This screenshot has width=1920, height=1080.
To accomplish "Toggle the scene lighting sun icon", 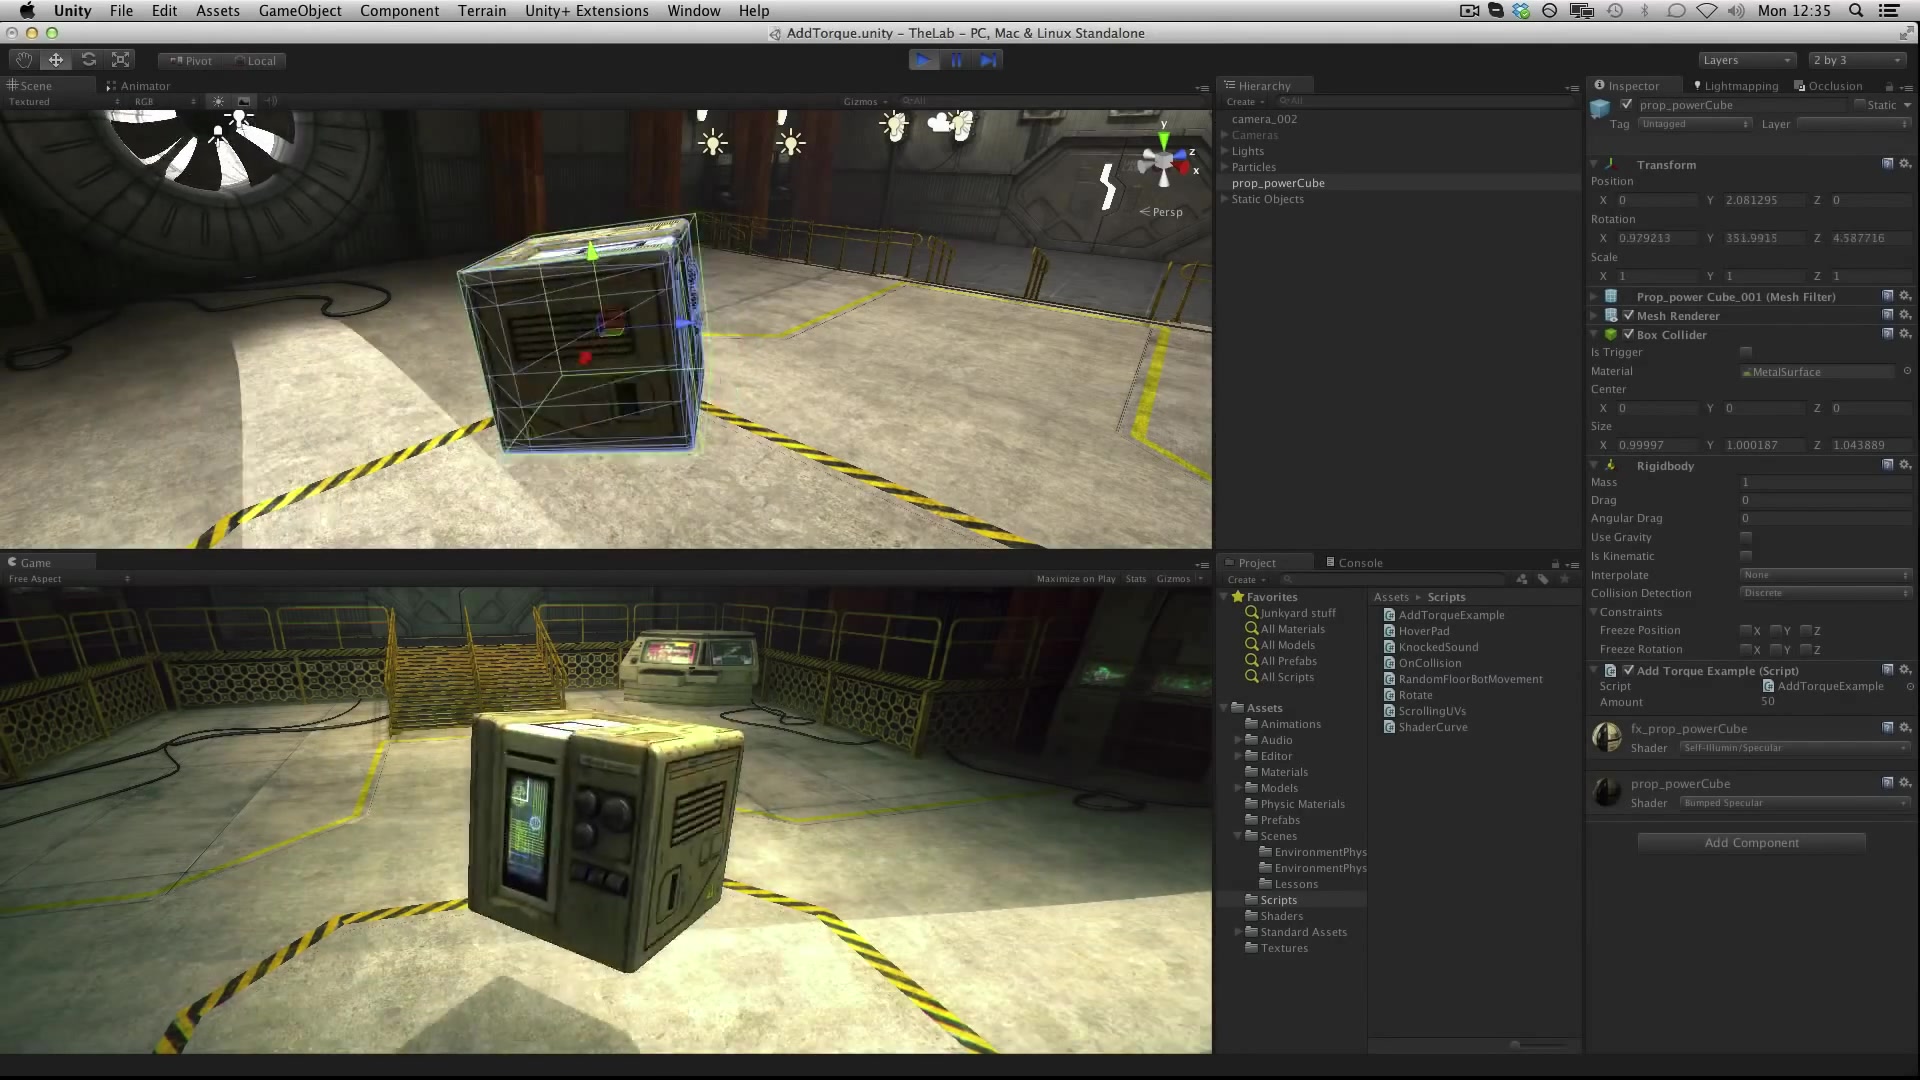I will tap(217, 100).
